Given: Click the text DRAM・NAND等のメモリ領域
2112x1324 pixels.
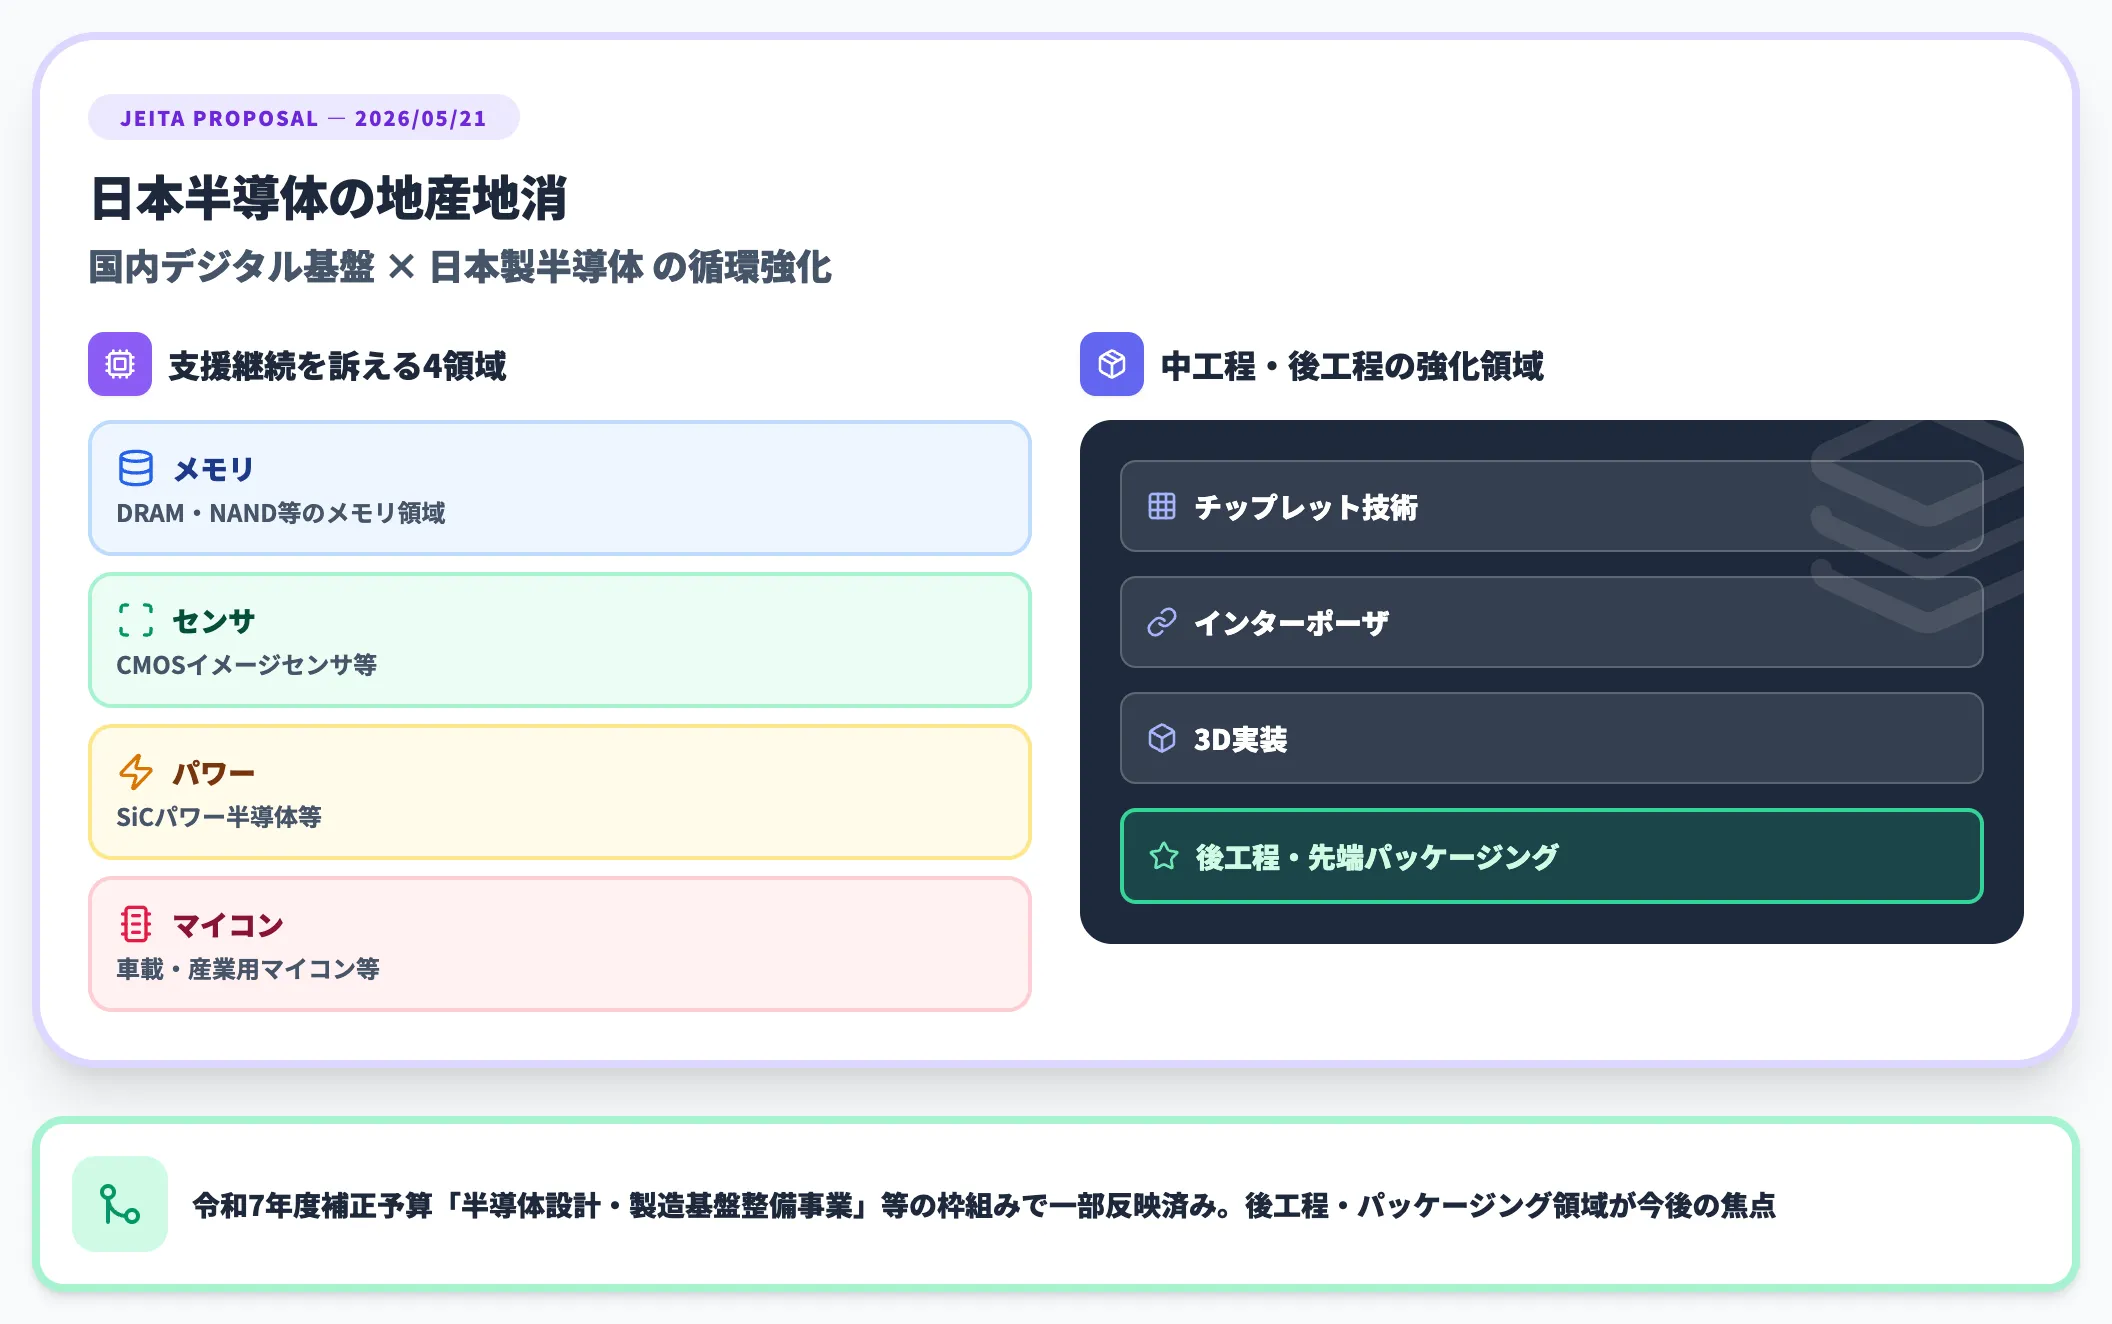Looking at the screenshot, I should pos(281,513).
